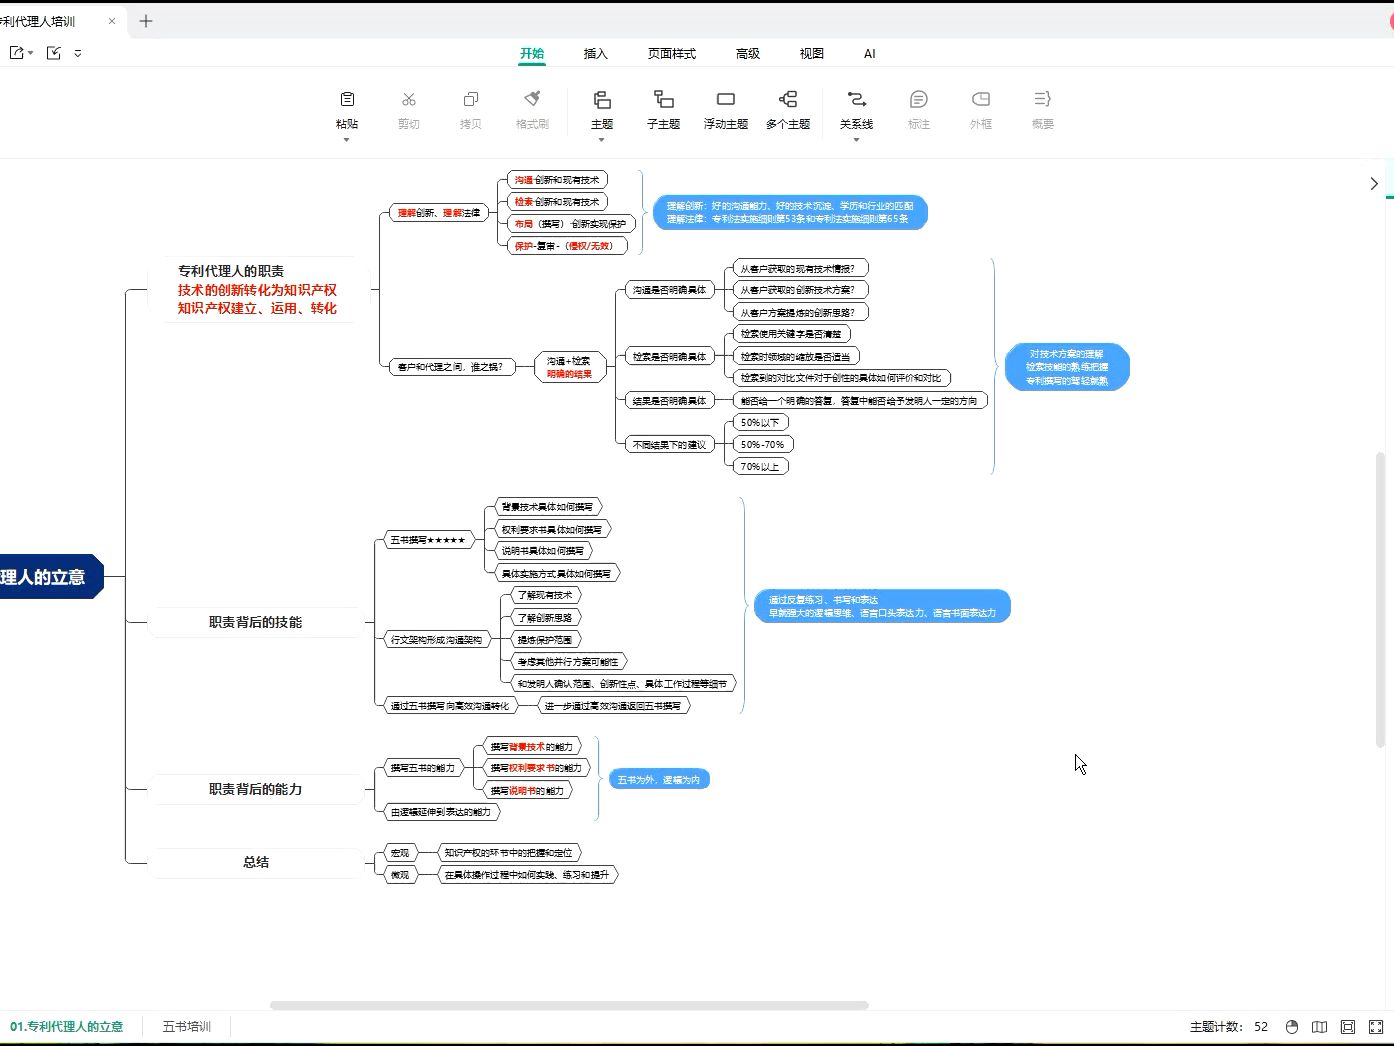This screenshot has height=1046, width=1394.
Task: Select the topic 职责背后的能力
Action: point(255,789)
